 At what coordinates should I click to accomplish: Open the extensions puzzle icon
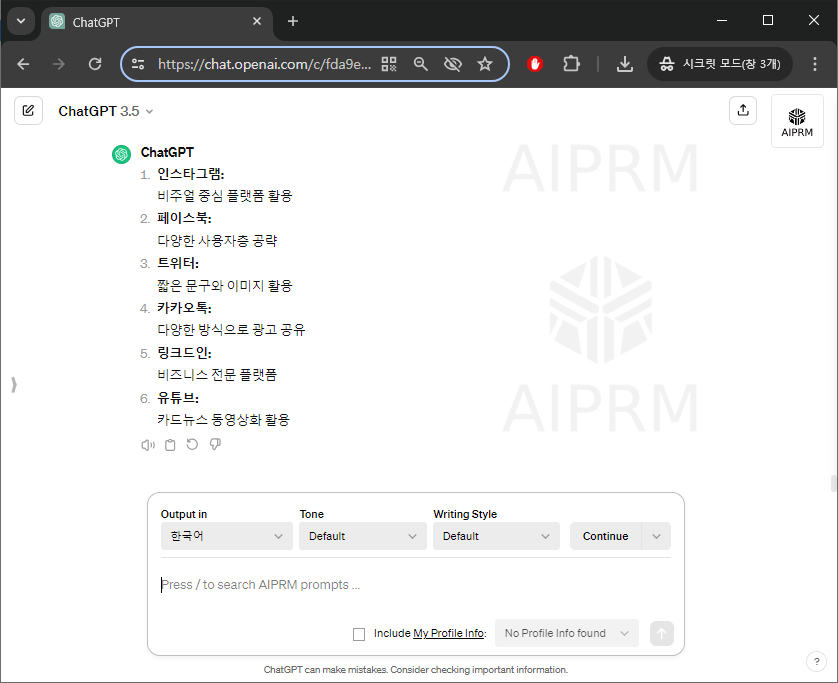pos(571,64)
